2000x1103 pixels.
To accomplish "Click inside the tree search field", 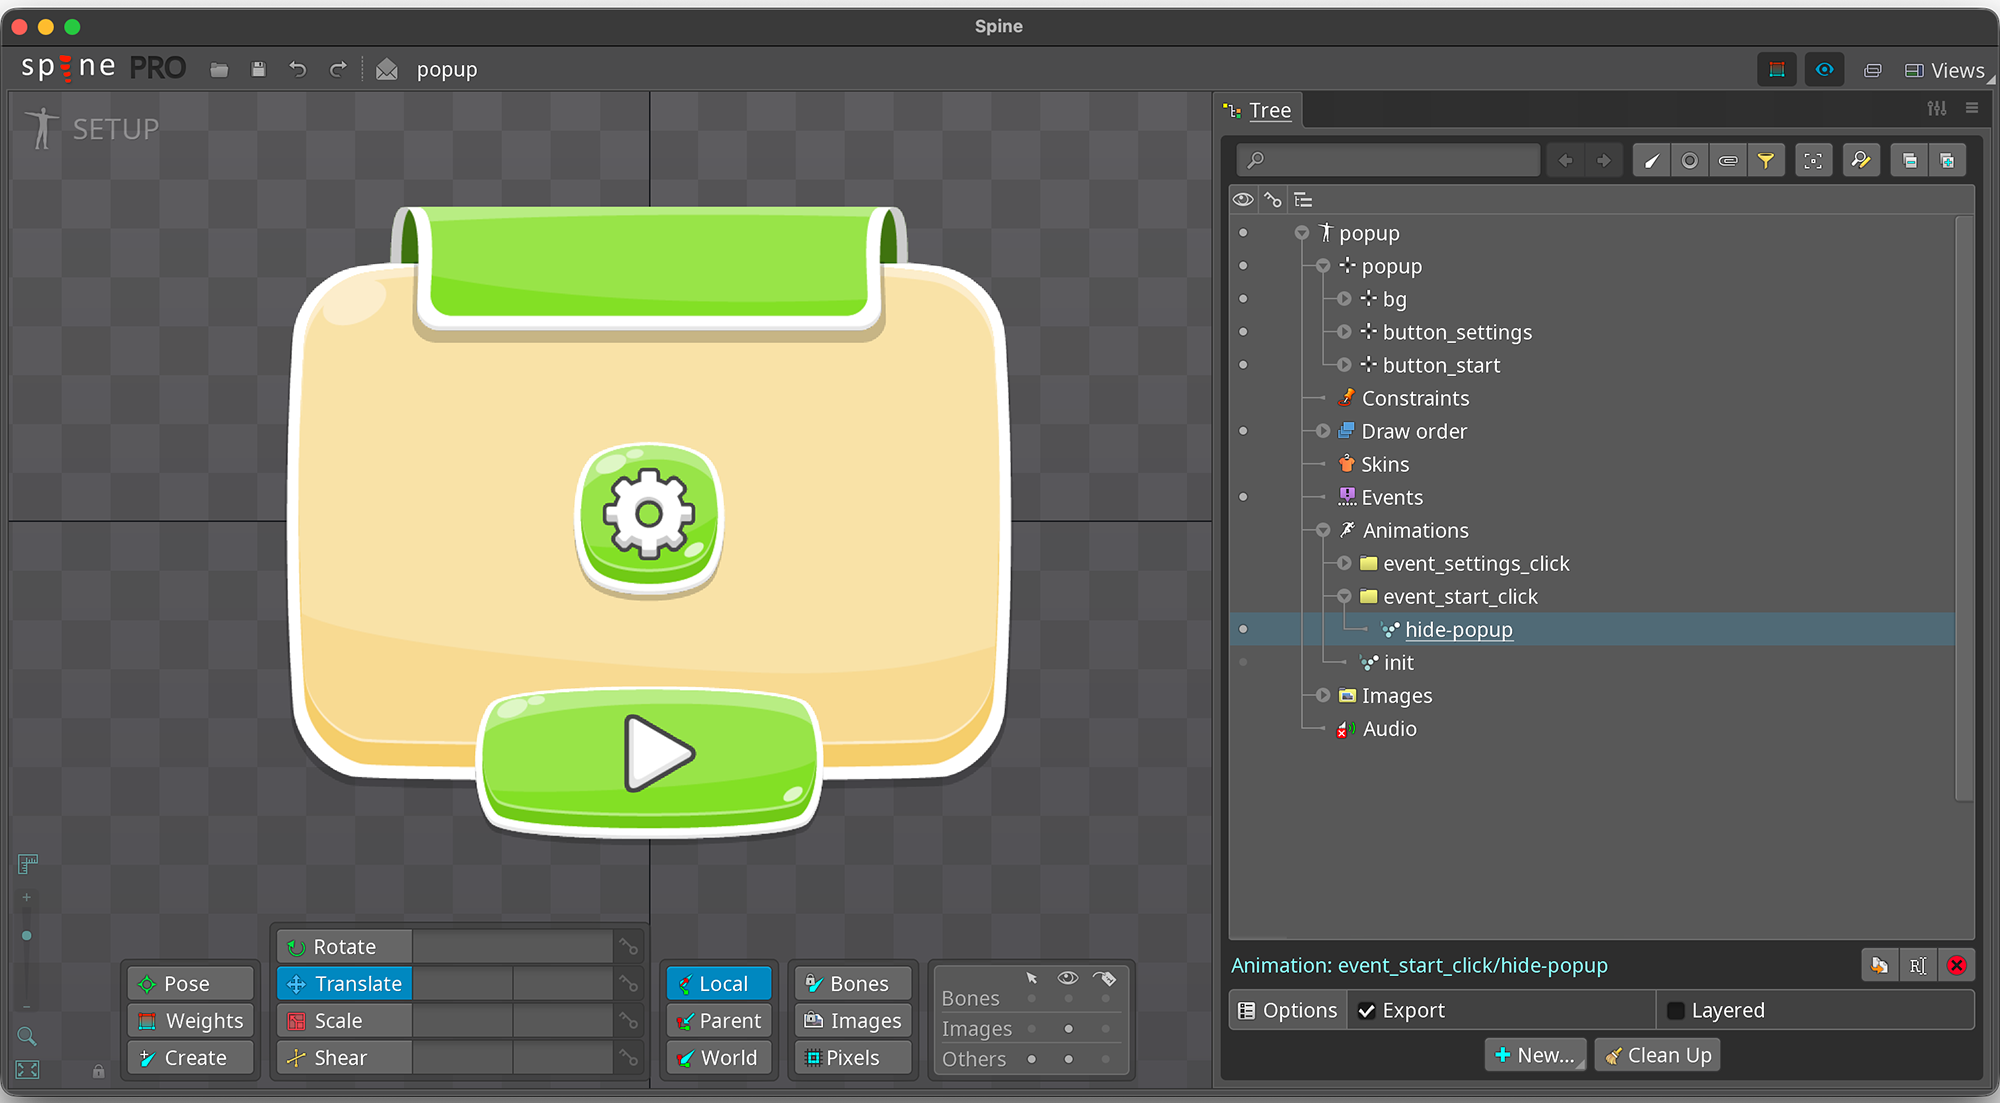I will click(1390, 159).
